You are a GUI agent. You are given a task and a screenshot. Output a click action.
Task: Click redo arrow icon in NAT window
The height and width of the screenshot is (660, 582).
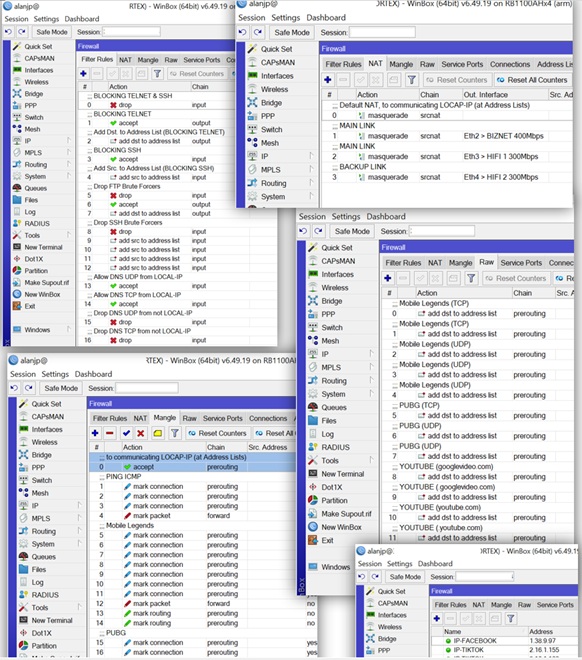258,32
